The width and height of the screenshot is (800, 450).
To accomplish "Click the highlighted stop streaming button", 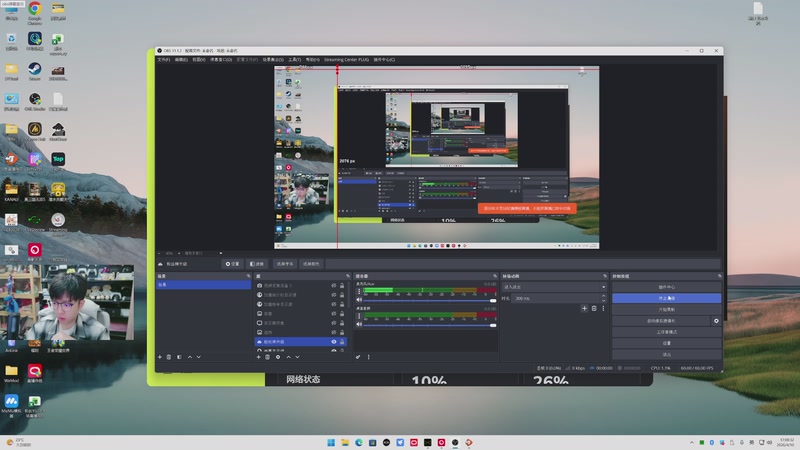I will tap(666, 298).
